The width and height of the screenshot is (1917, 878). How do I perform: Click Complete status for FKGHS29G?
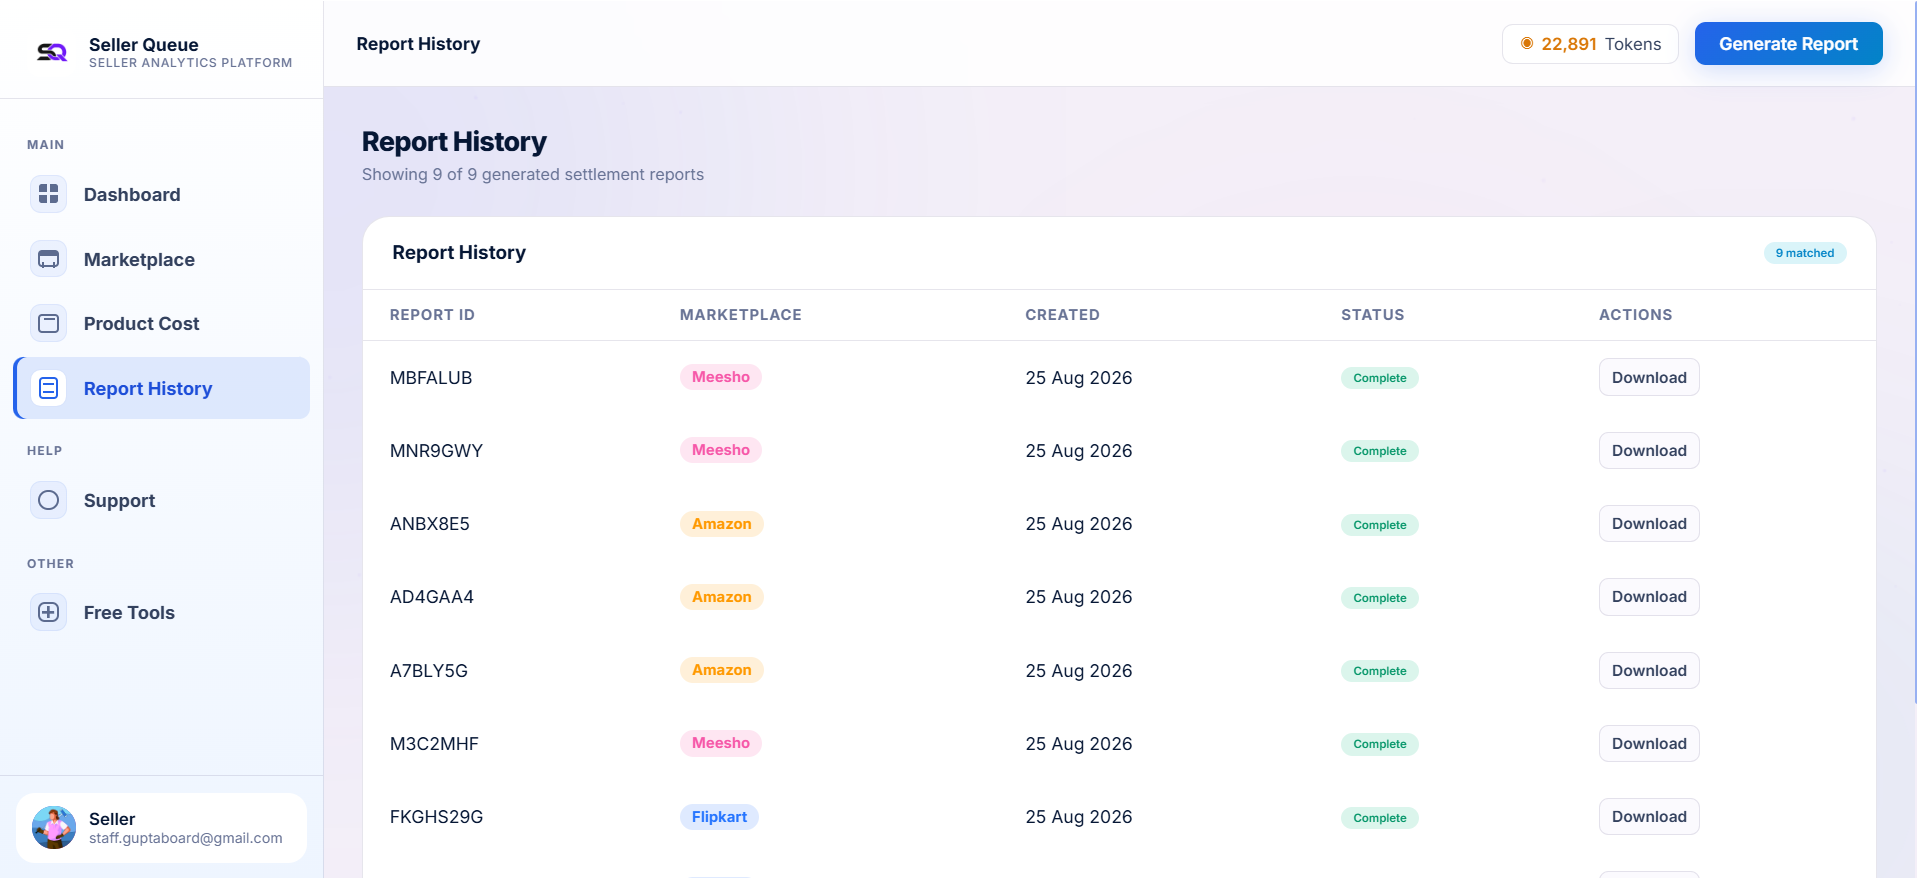point(1380,818)
